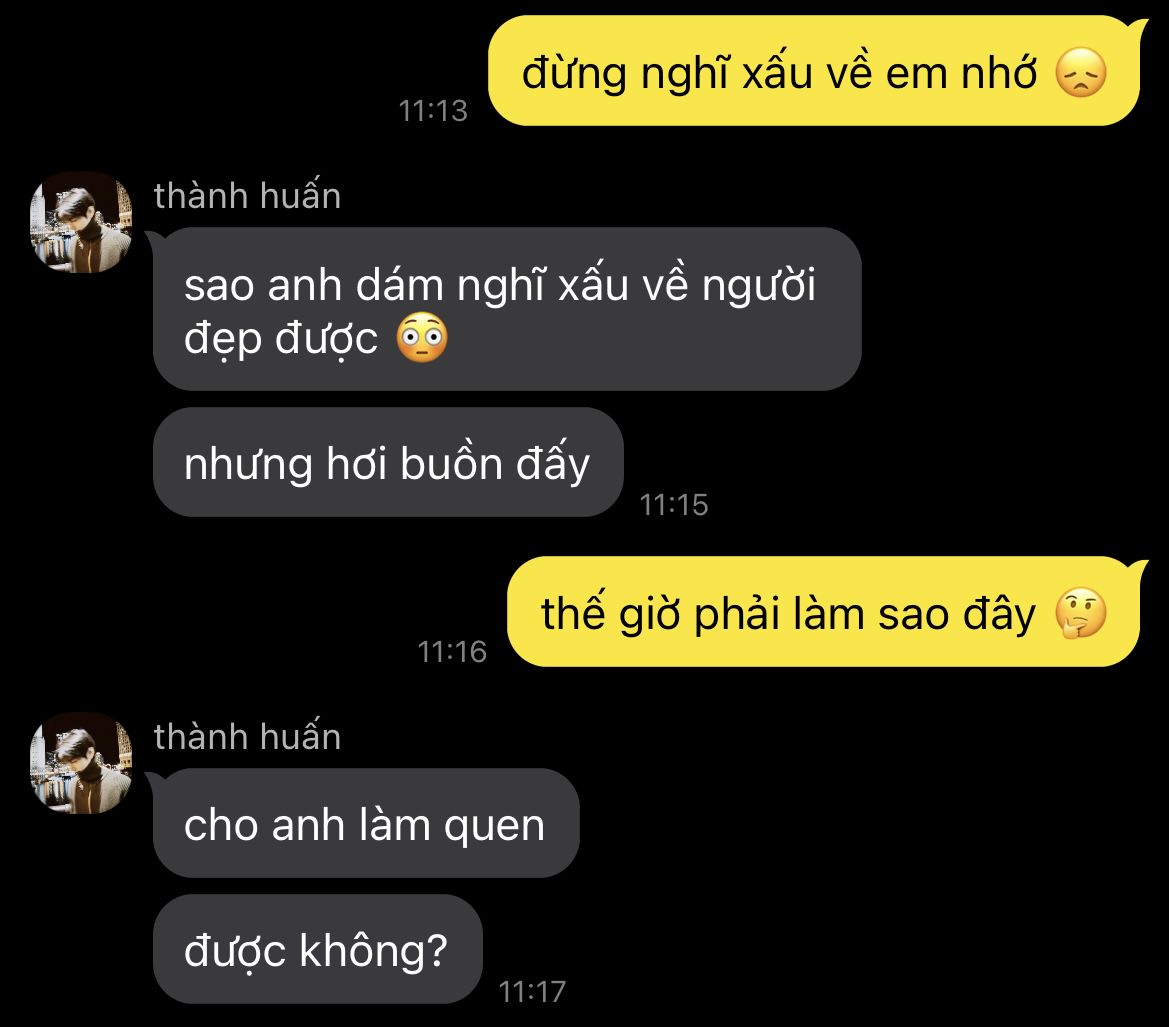Select the message "nhưng hơi buồn đấy"
Image resolution: width=1169 pixels, height=1027 pixels.
(388, 462)
